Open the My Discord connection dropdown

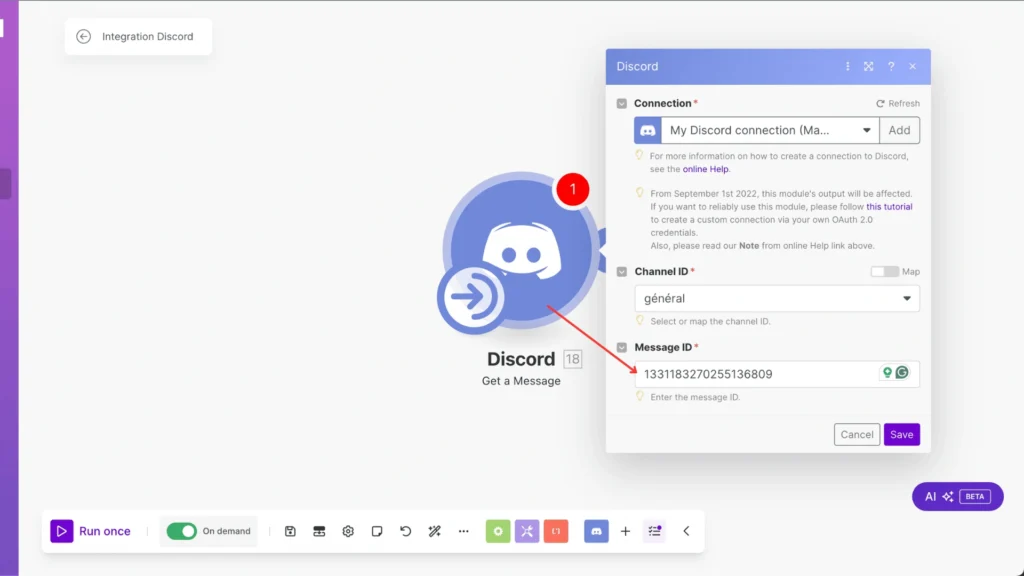coord(770,130)
